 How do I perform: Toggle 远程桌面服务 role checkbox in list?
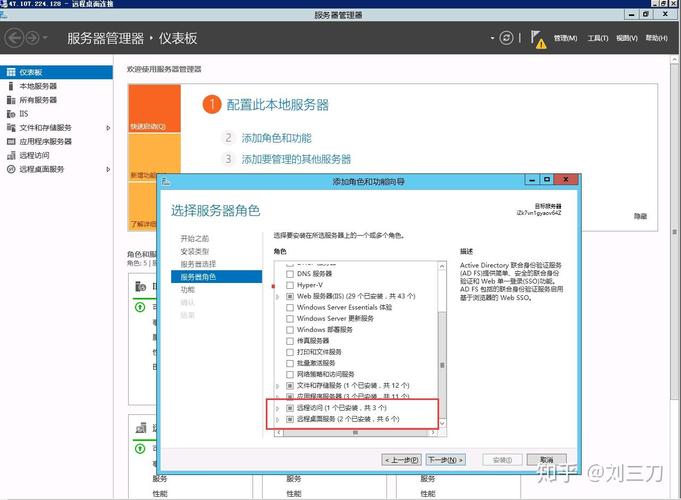(290, 419)
